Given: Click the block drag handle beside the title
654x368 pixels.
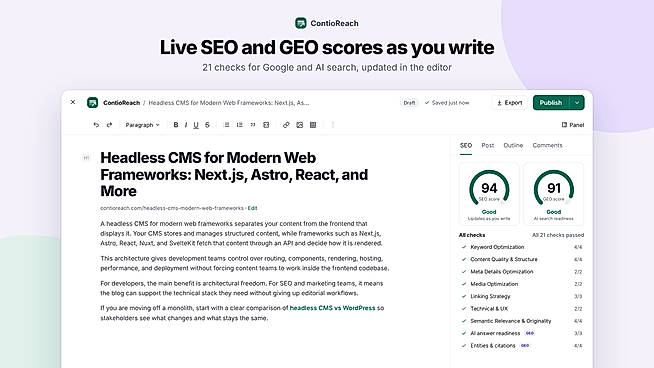Looking at the screenshot, I should 86,158.
